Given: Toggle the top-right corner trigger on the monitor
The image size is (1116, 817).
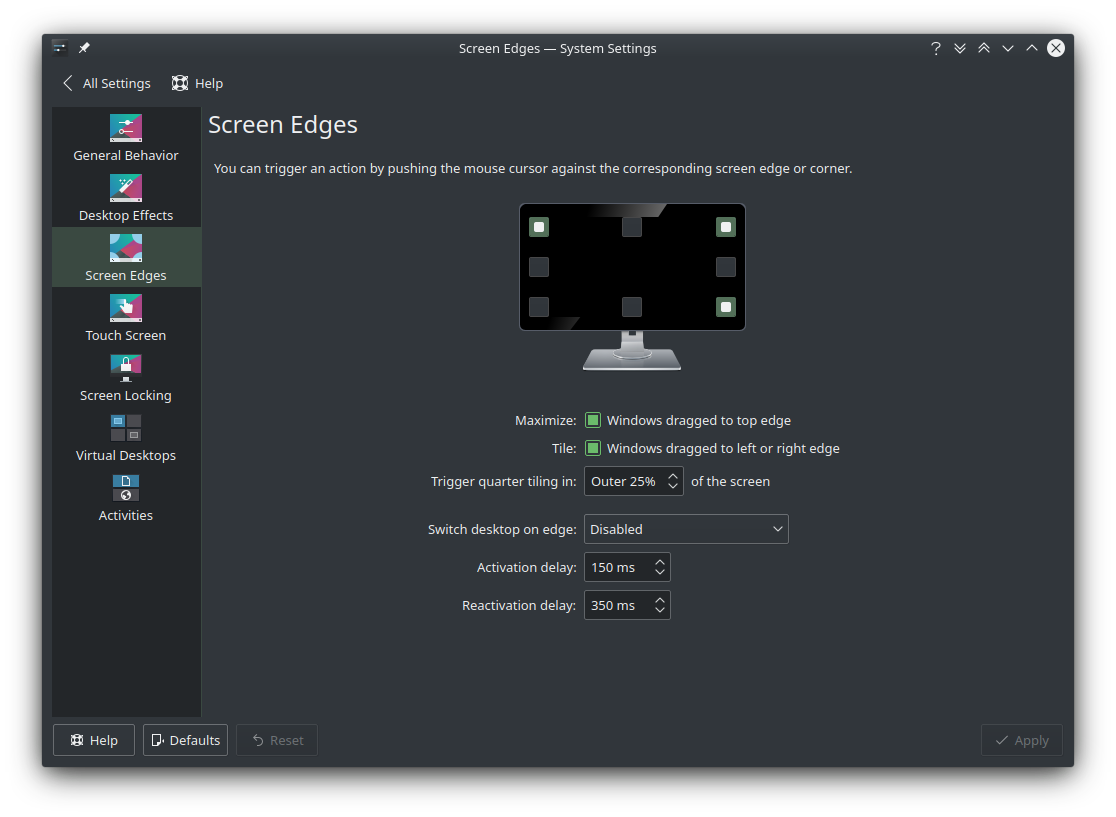Looking at the screenshot, I should (x=725, y=227).
